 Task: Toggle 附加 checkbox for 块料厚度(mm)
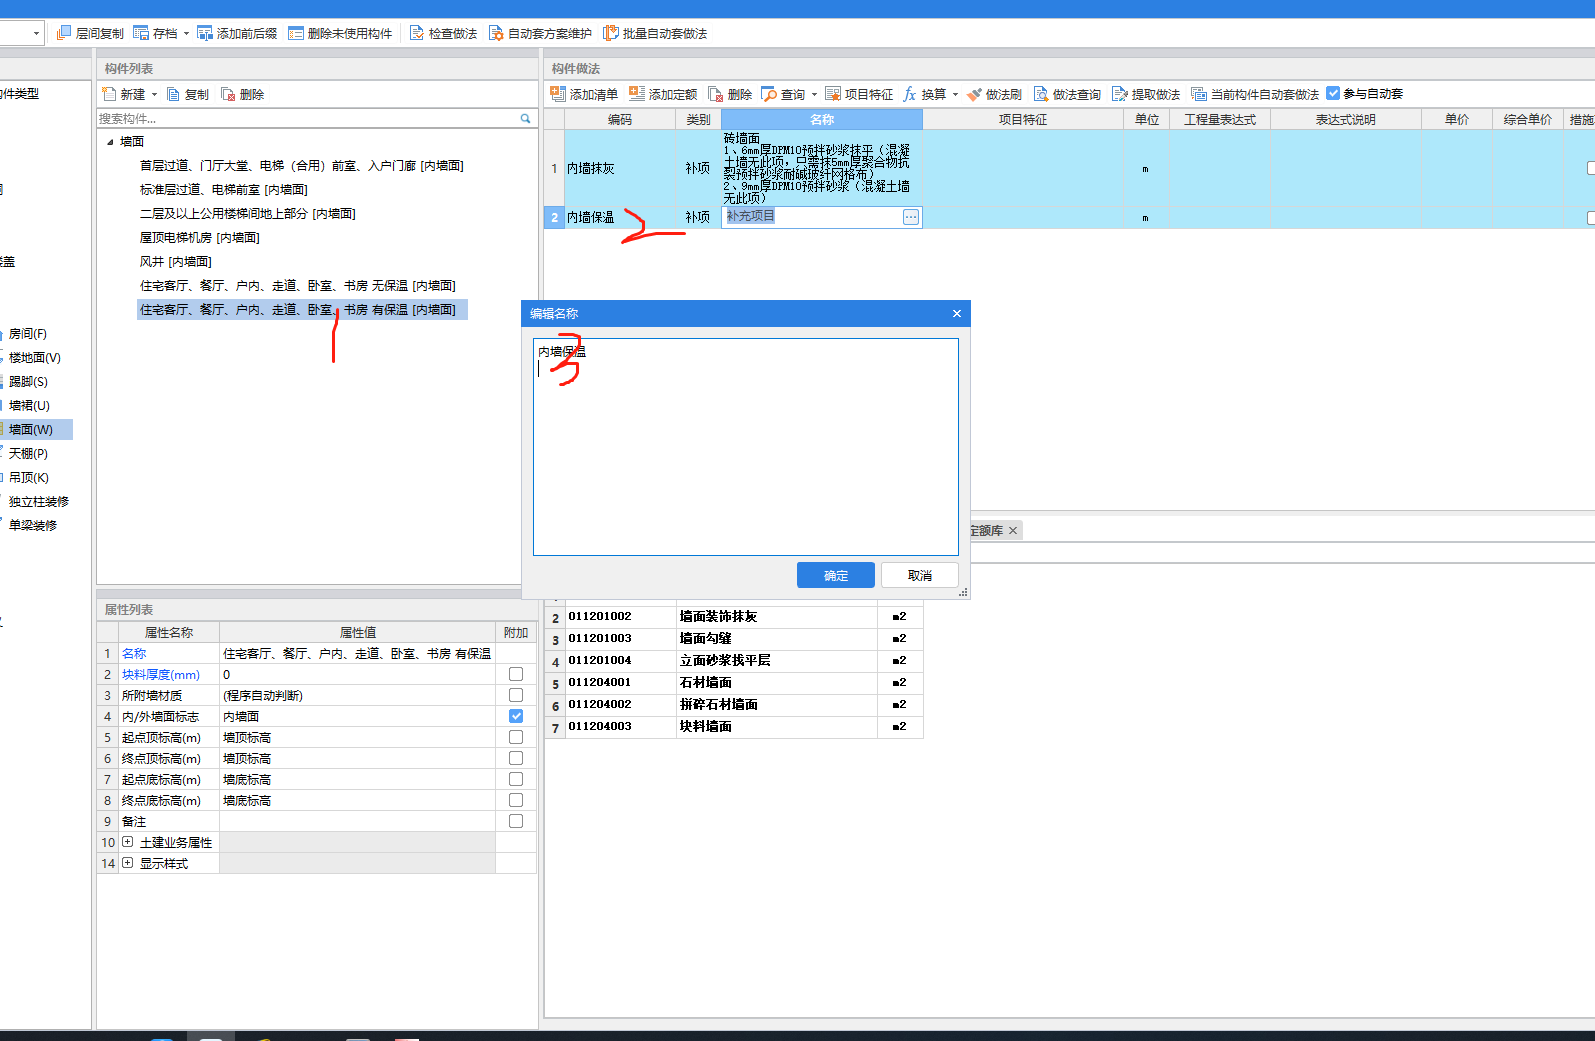click(516, 674)
